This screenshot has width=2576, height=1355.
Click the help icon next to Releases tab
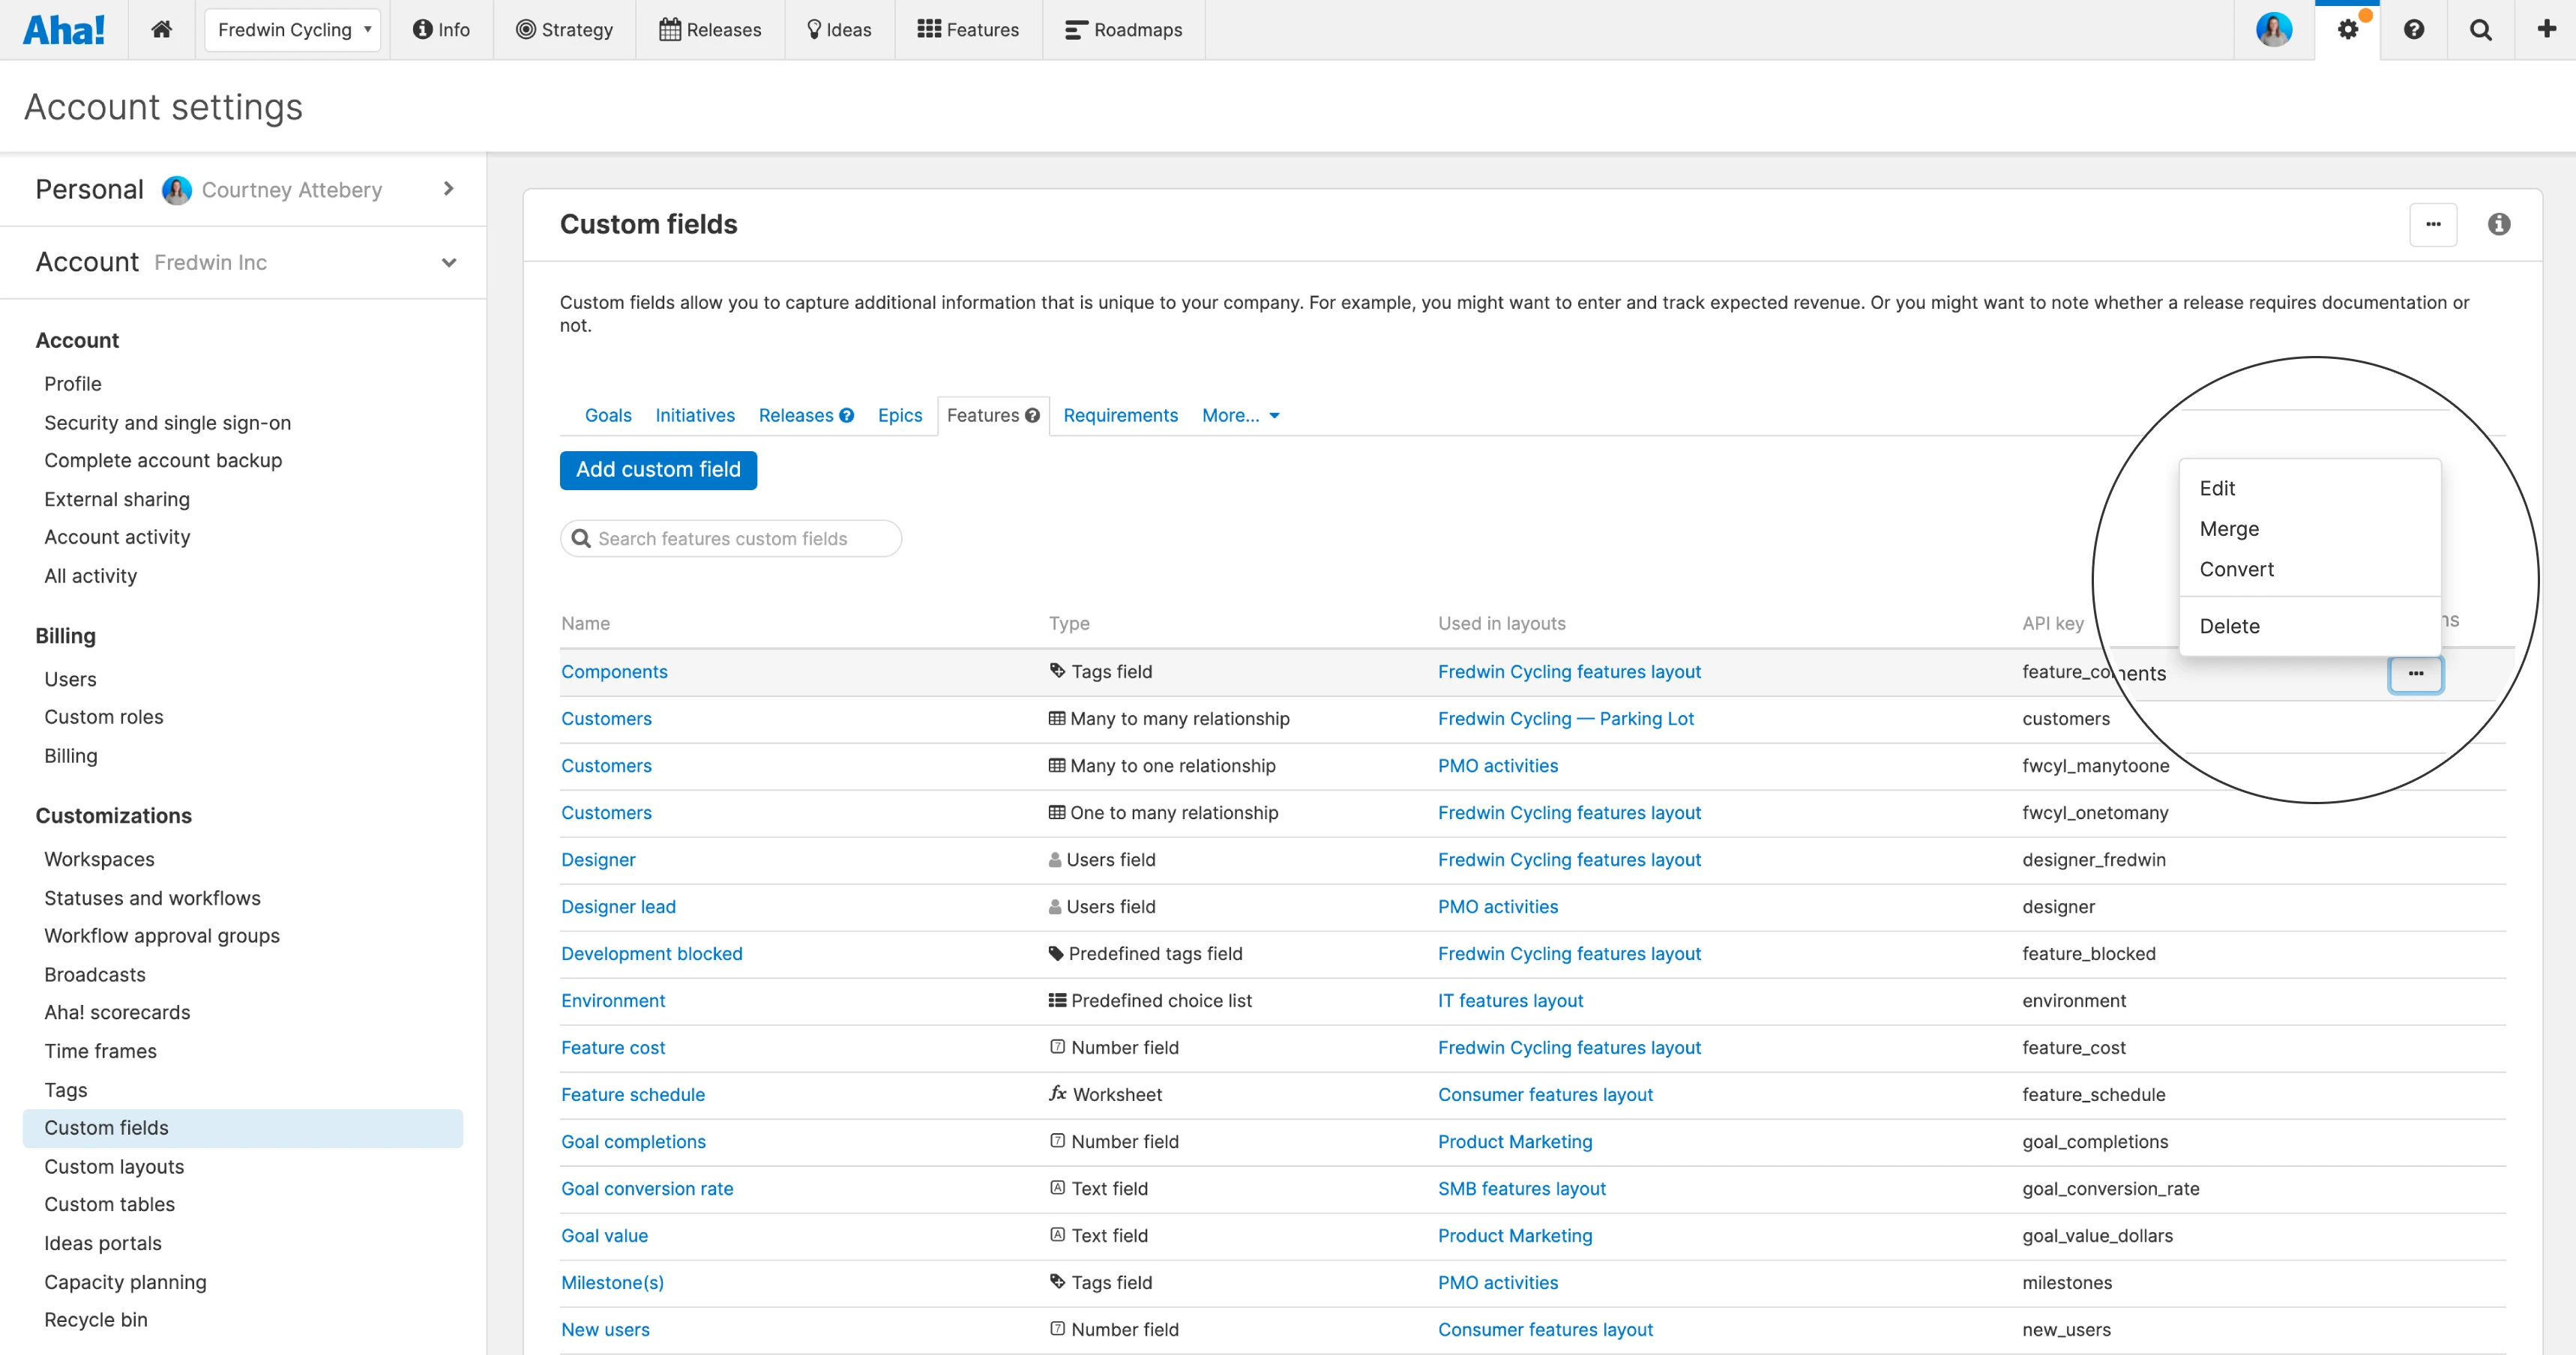click(847, 415)
